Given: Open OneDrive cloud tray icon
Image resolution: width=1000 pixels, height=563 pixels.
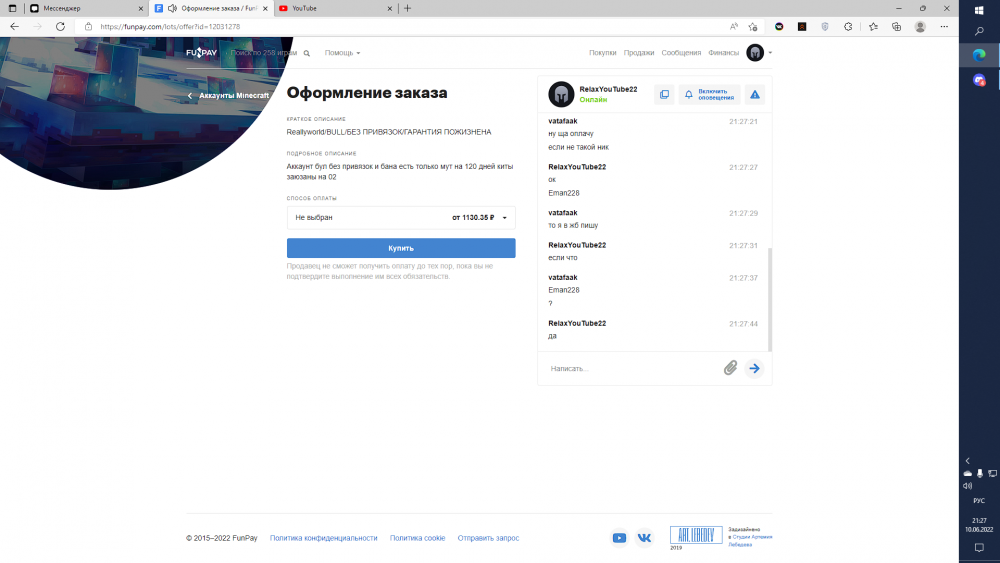Looking at the screenshot, I should pyautogui.click(x=967, y=473).
